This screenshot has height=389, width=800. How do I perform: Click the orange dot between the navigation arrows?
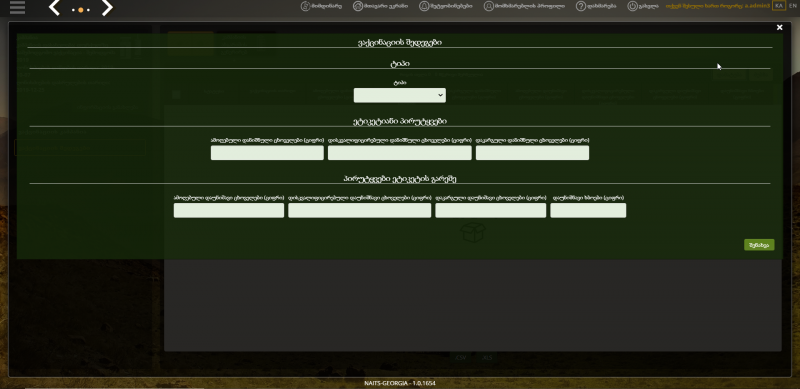tap(81, 10)
